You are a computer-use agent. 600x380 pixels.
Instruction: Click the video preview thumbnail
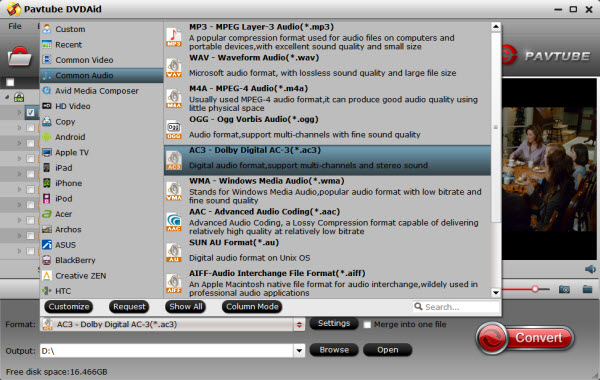click(x=550, y=168)
